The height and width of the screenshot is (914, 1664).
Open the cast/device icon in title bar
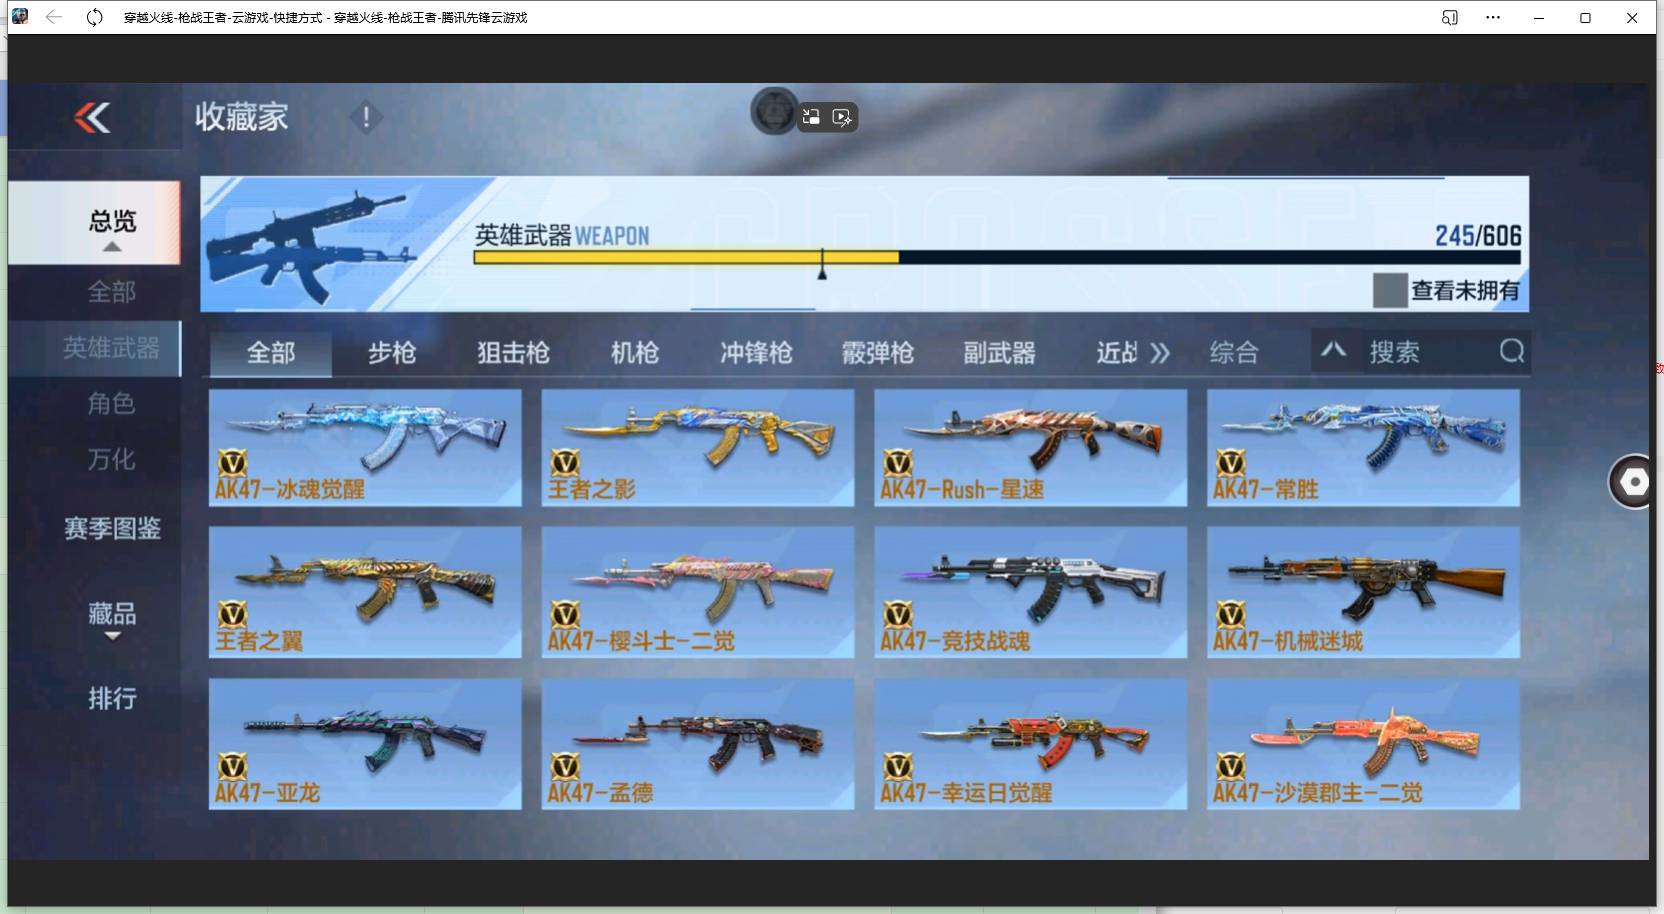1449,17
